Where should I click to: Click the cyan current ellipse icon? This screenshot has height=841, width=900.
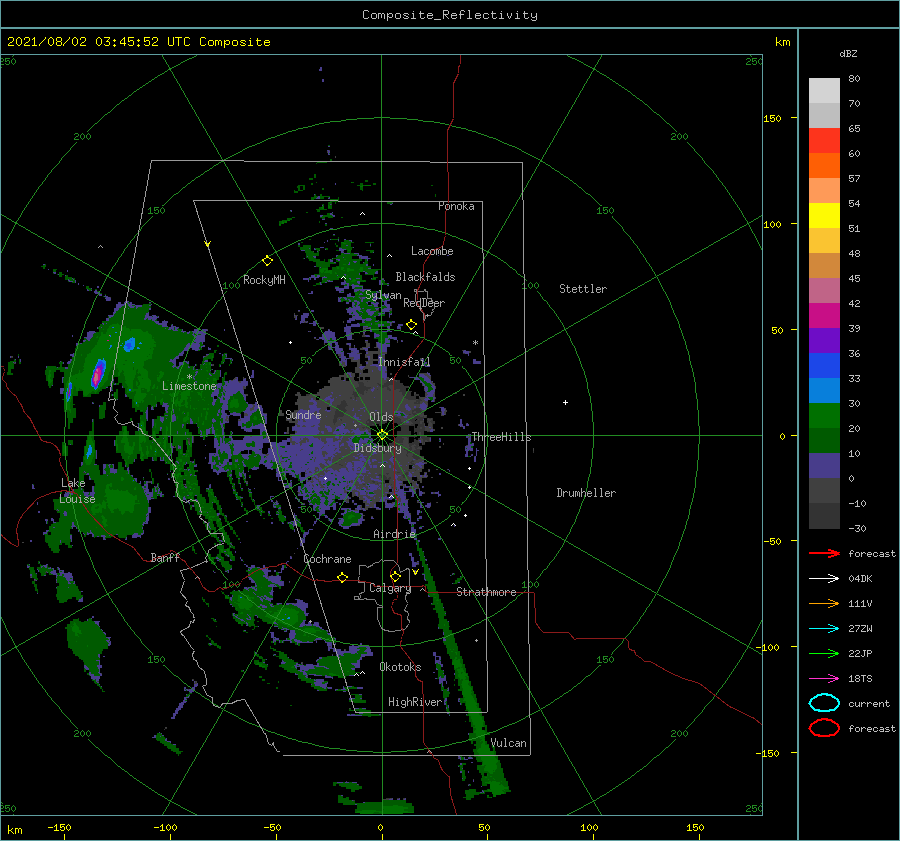[824, 703]
